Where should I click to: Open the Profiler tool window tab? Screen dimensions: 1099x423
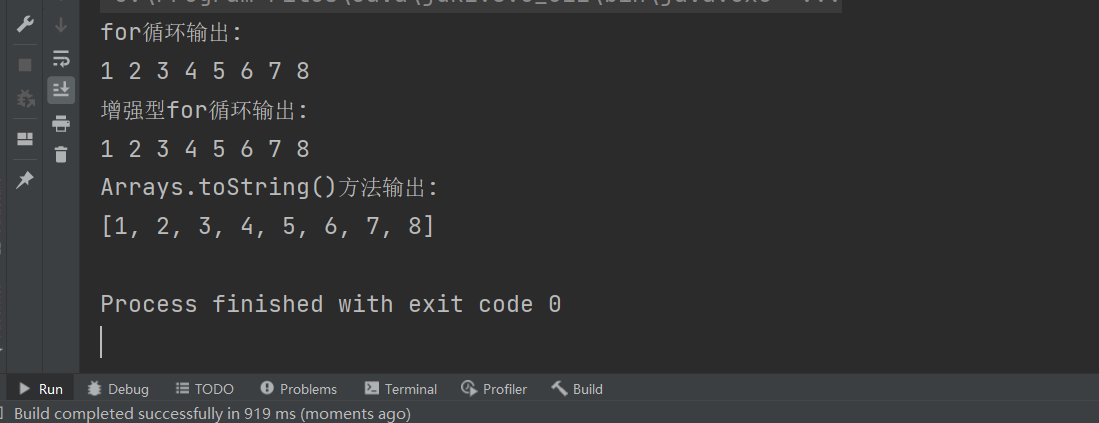tap(493, 389)
